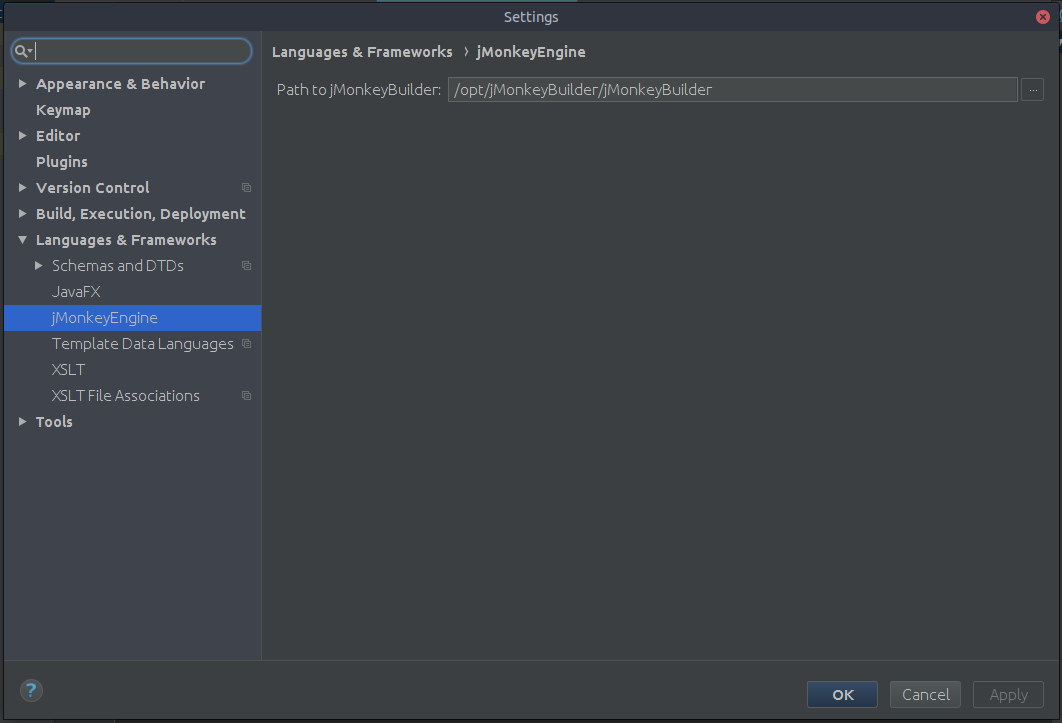The image size is (1062, 723).
Task: Click the 'Path to jMonkeyBuilder:' label
Action: tap(358, 90)
